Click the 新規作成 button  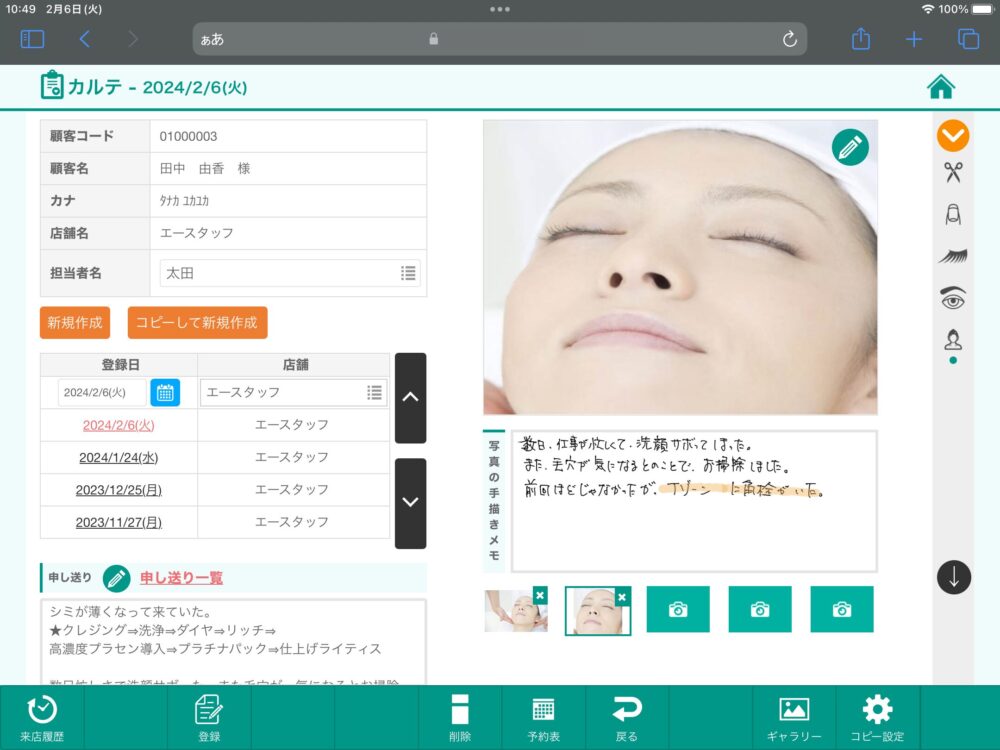coord(75,323)
